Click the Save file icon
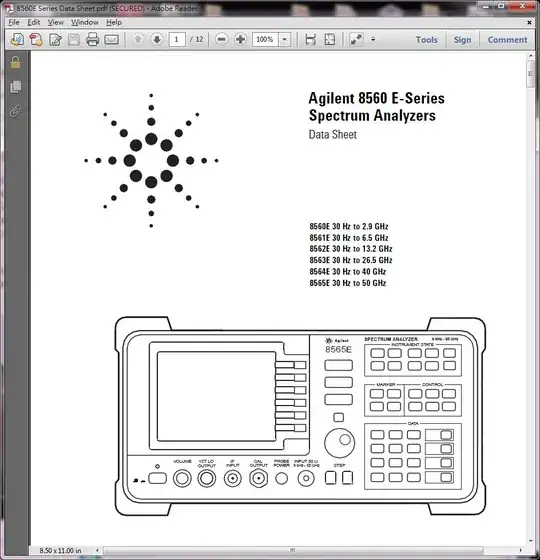This screenshot has height=560, width=540. pyautogui.click(x=74, y=39)
